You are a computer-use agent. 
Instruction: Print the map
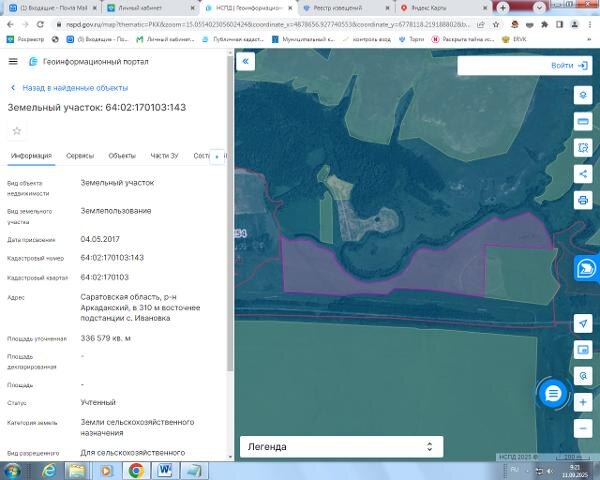click(583, 200)
